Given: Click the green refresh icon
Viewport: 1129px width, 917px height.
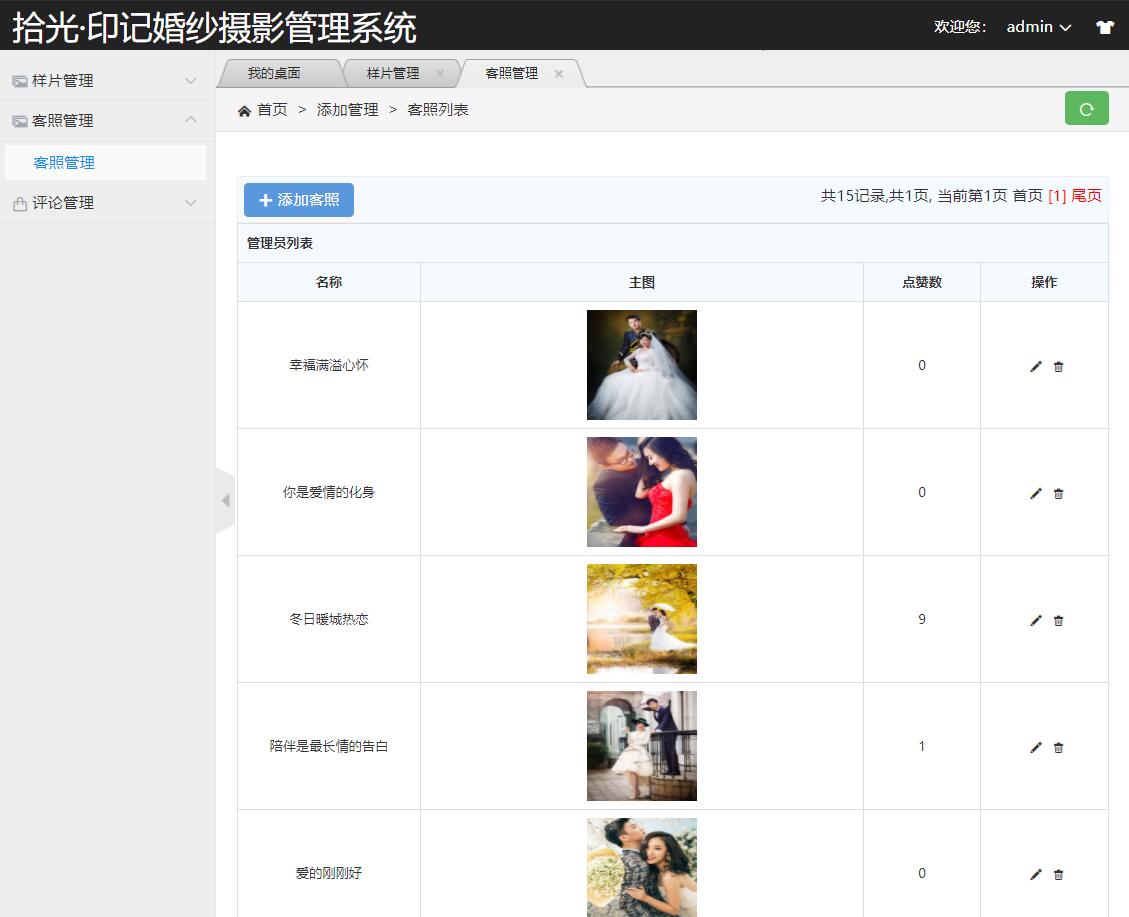Looking at the screenshot, I should 1087,108.
